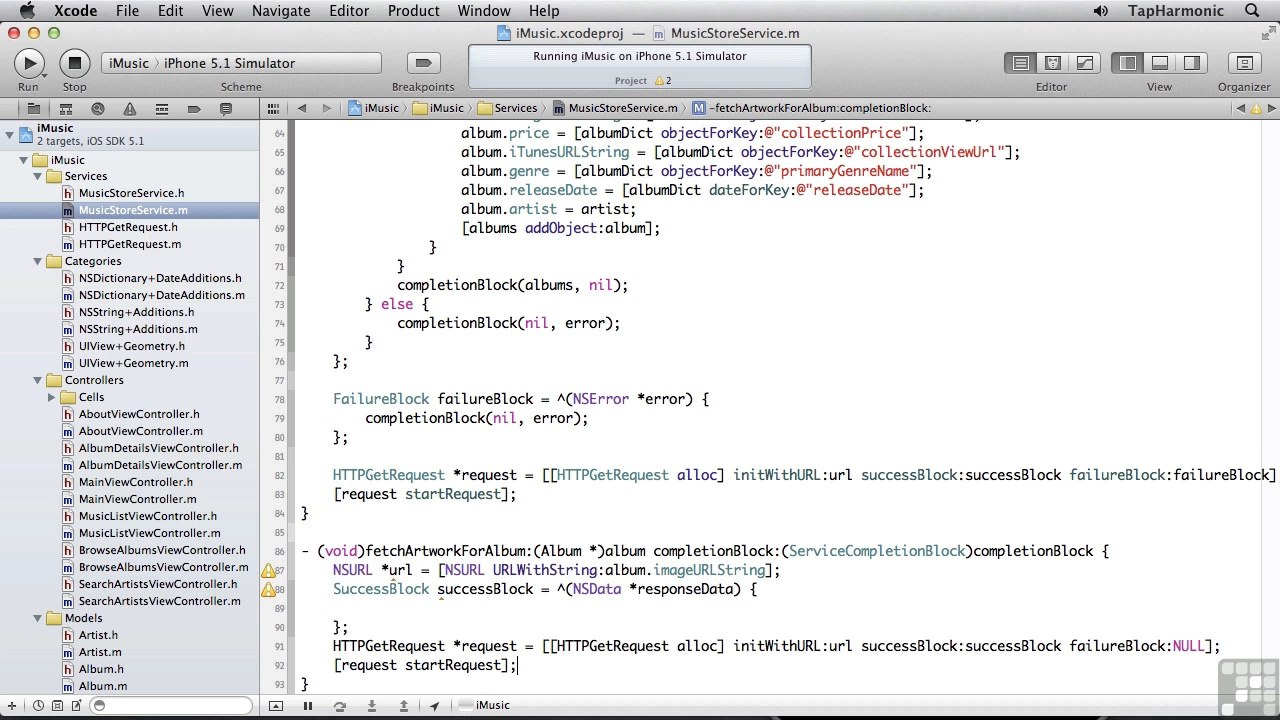Collapse the Controllers group
This screenshot has height=720, width=1280.
39,380
